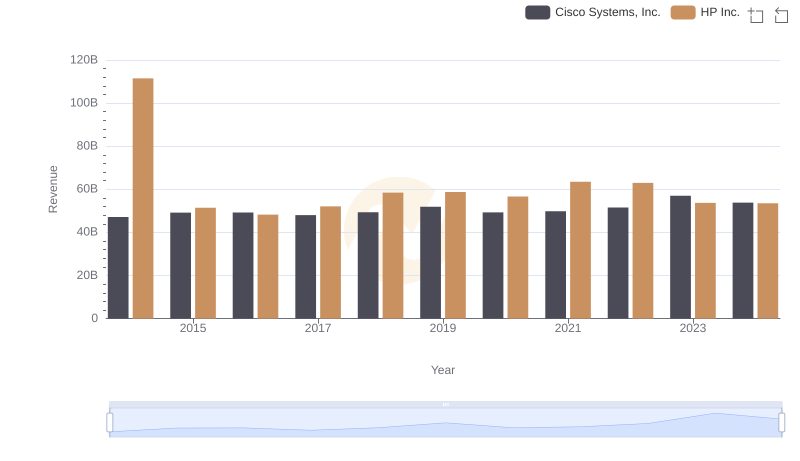The image size is (800, 461).
Task: Select the Cisco bar for 2023
Action: click(681, 257)
